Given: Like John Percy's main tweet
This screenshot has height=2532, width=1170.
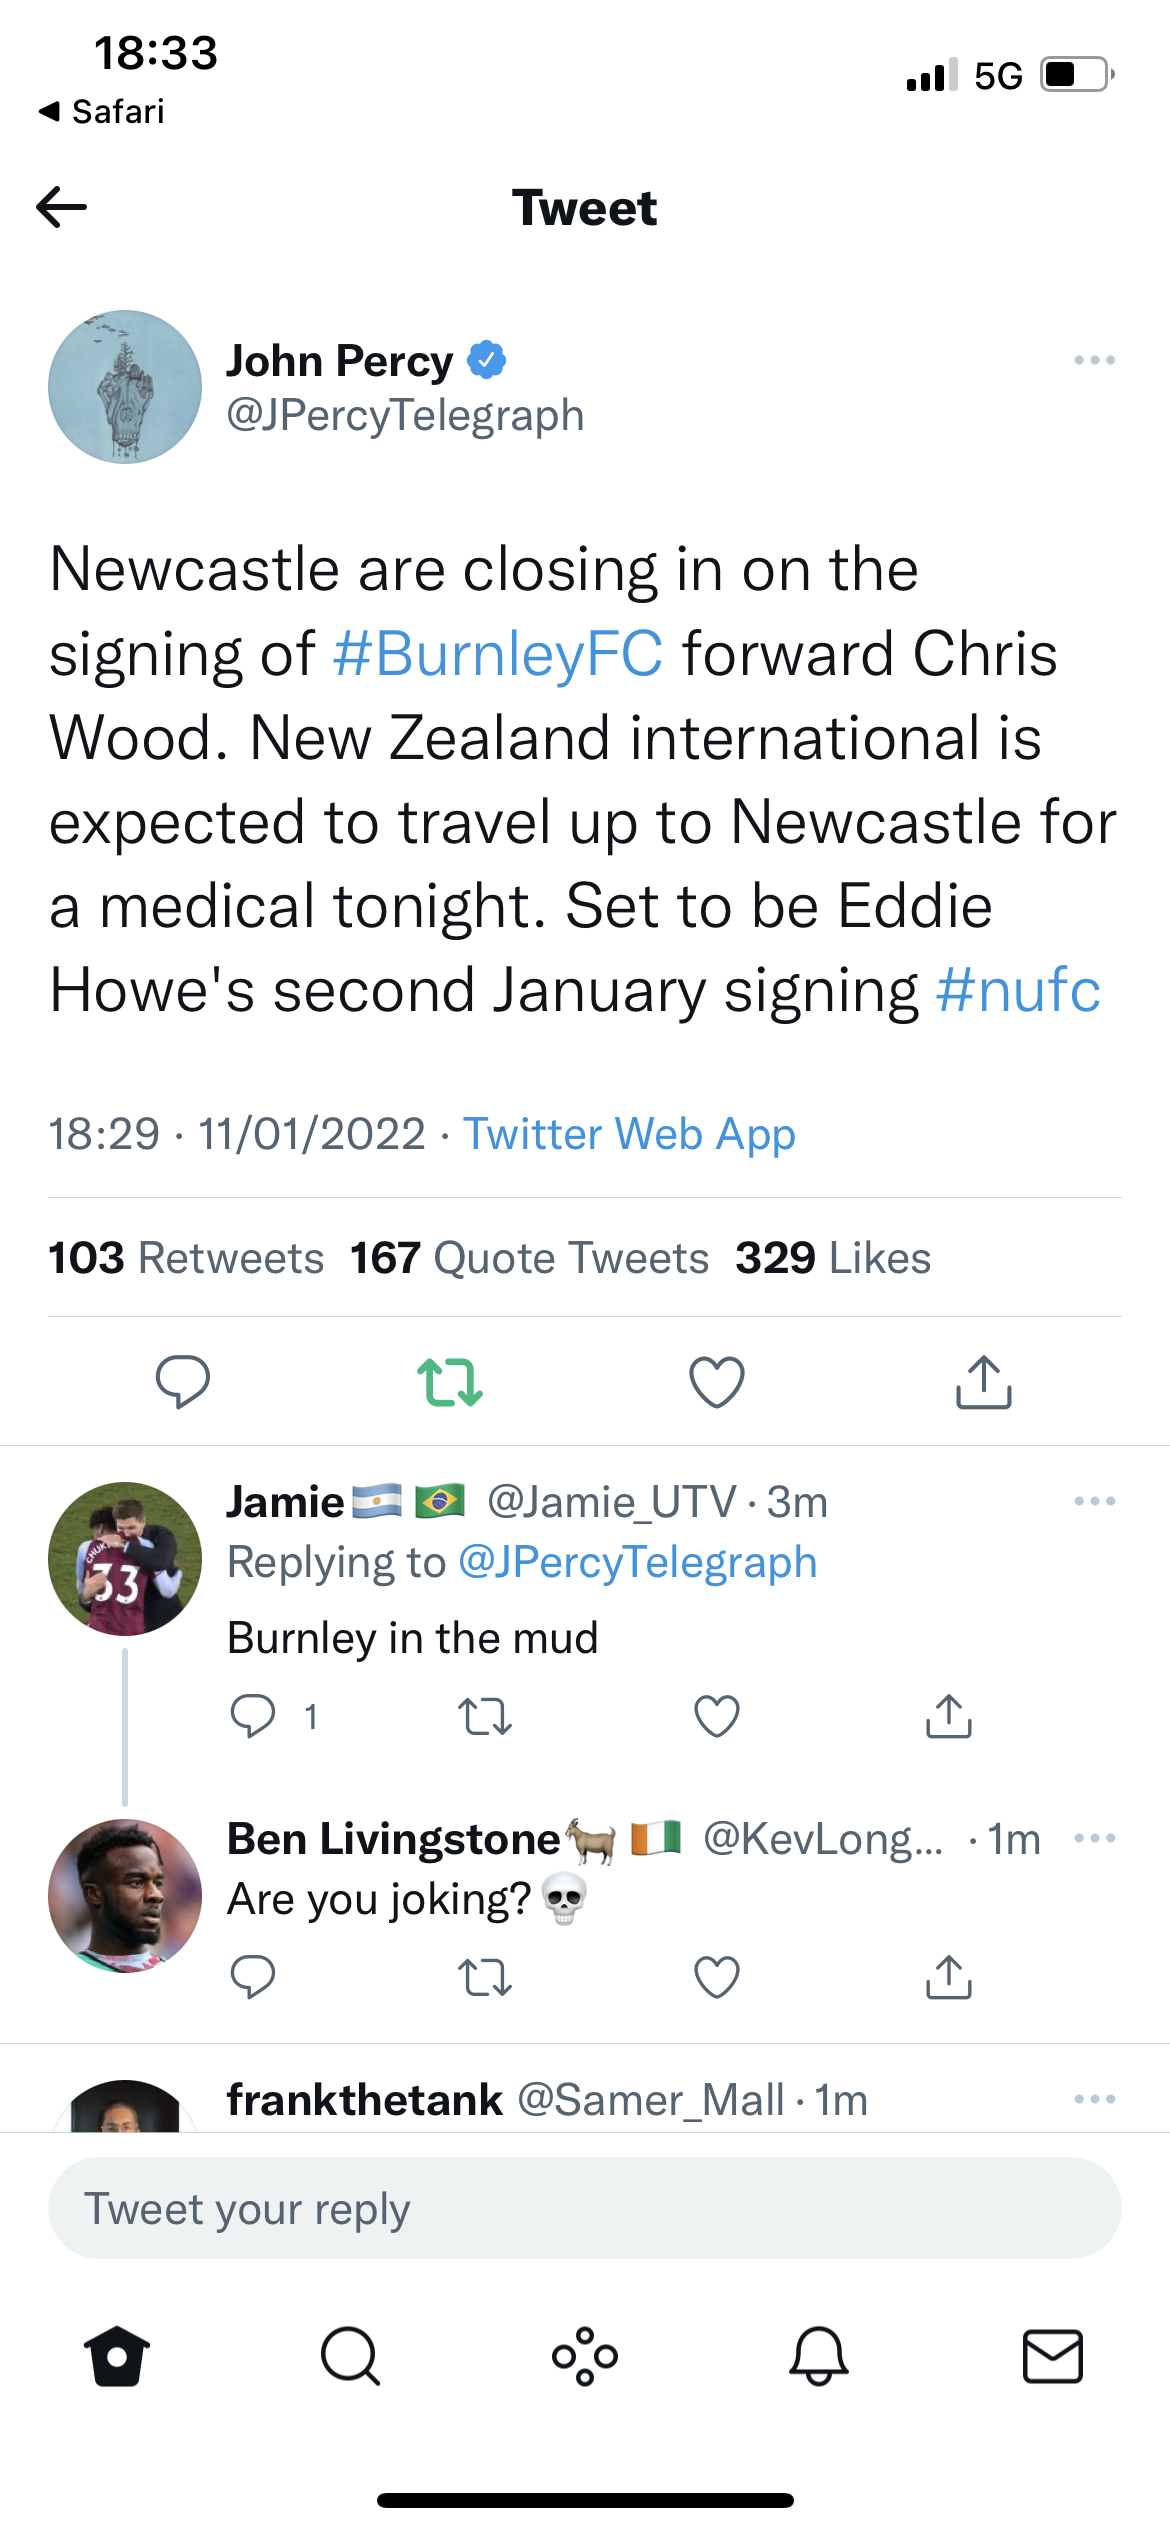Looking at the screenshot, I should tap(717, 1382).
